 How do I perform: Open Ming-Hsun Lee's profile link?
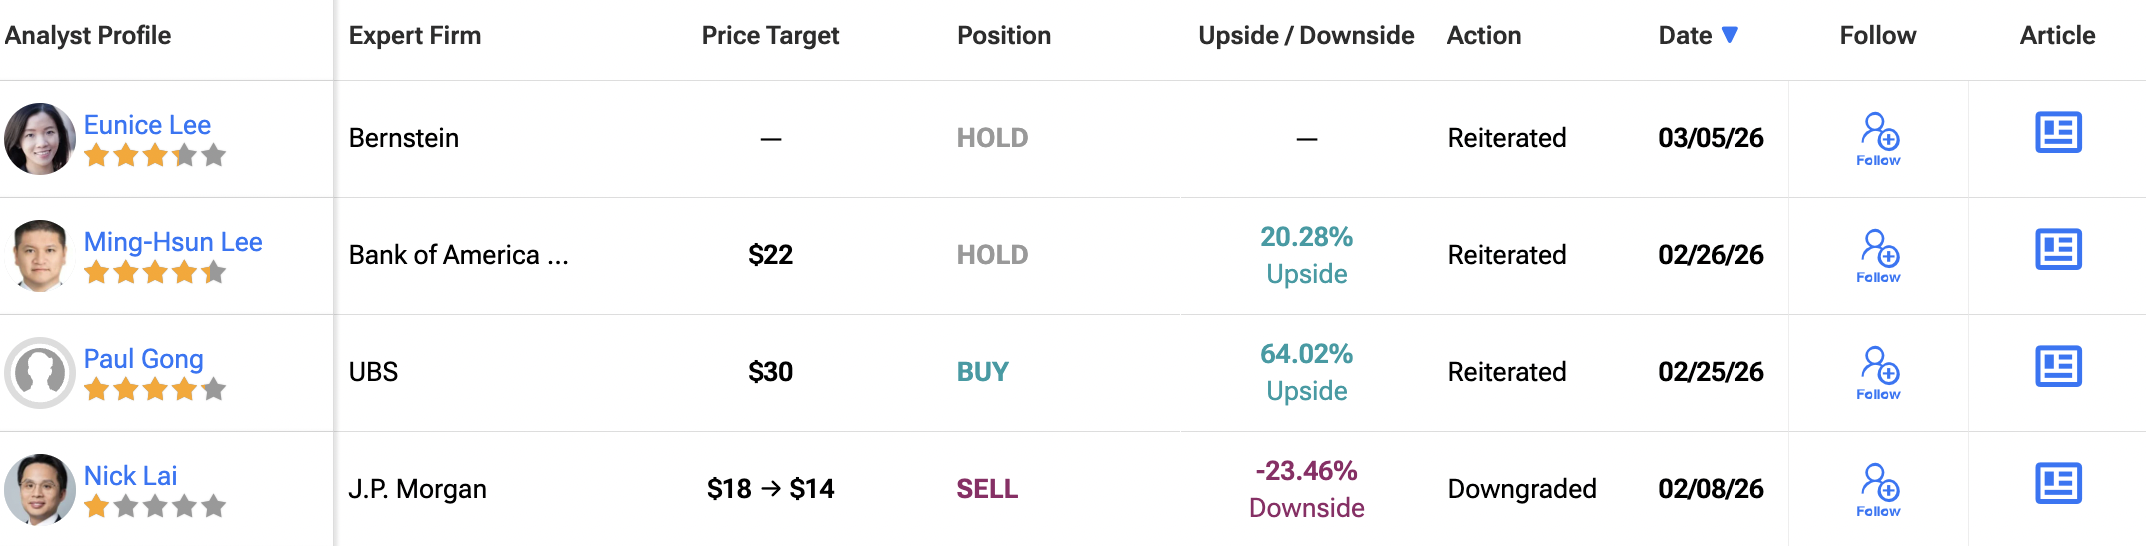pyautogui.click(x=173, y=242)
